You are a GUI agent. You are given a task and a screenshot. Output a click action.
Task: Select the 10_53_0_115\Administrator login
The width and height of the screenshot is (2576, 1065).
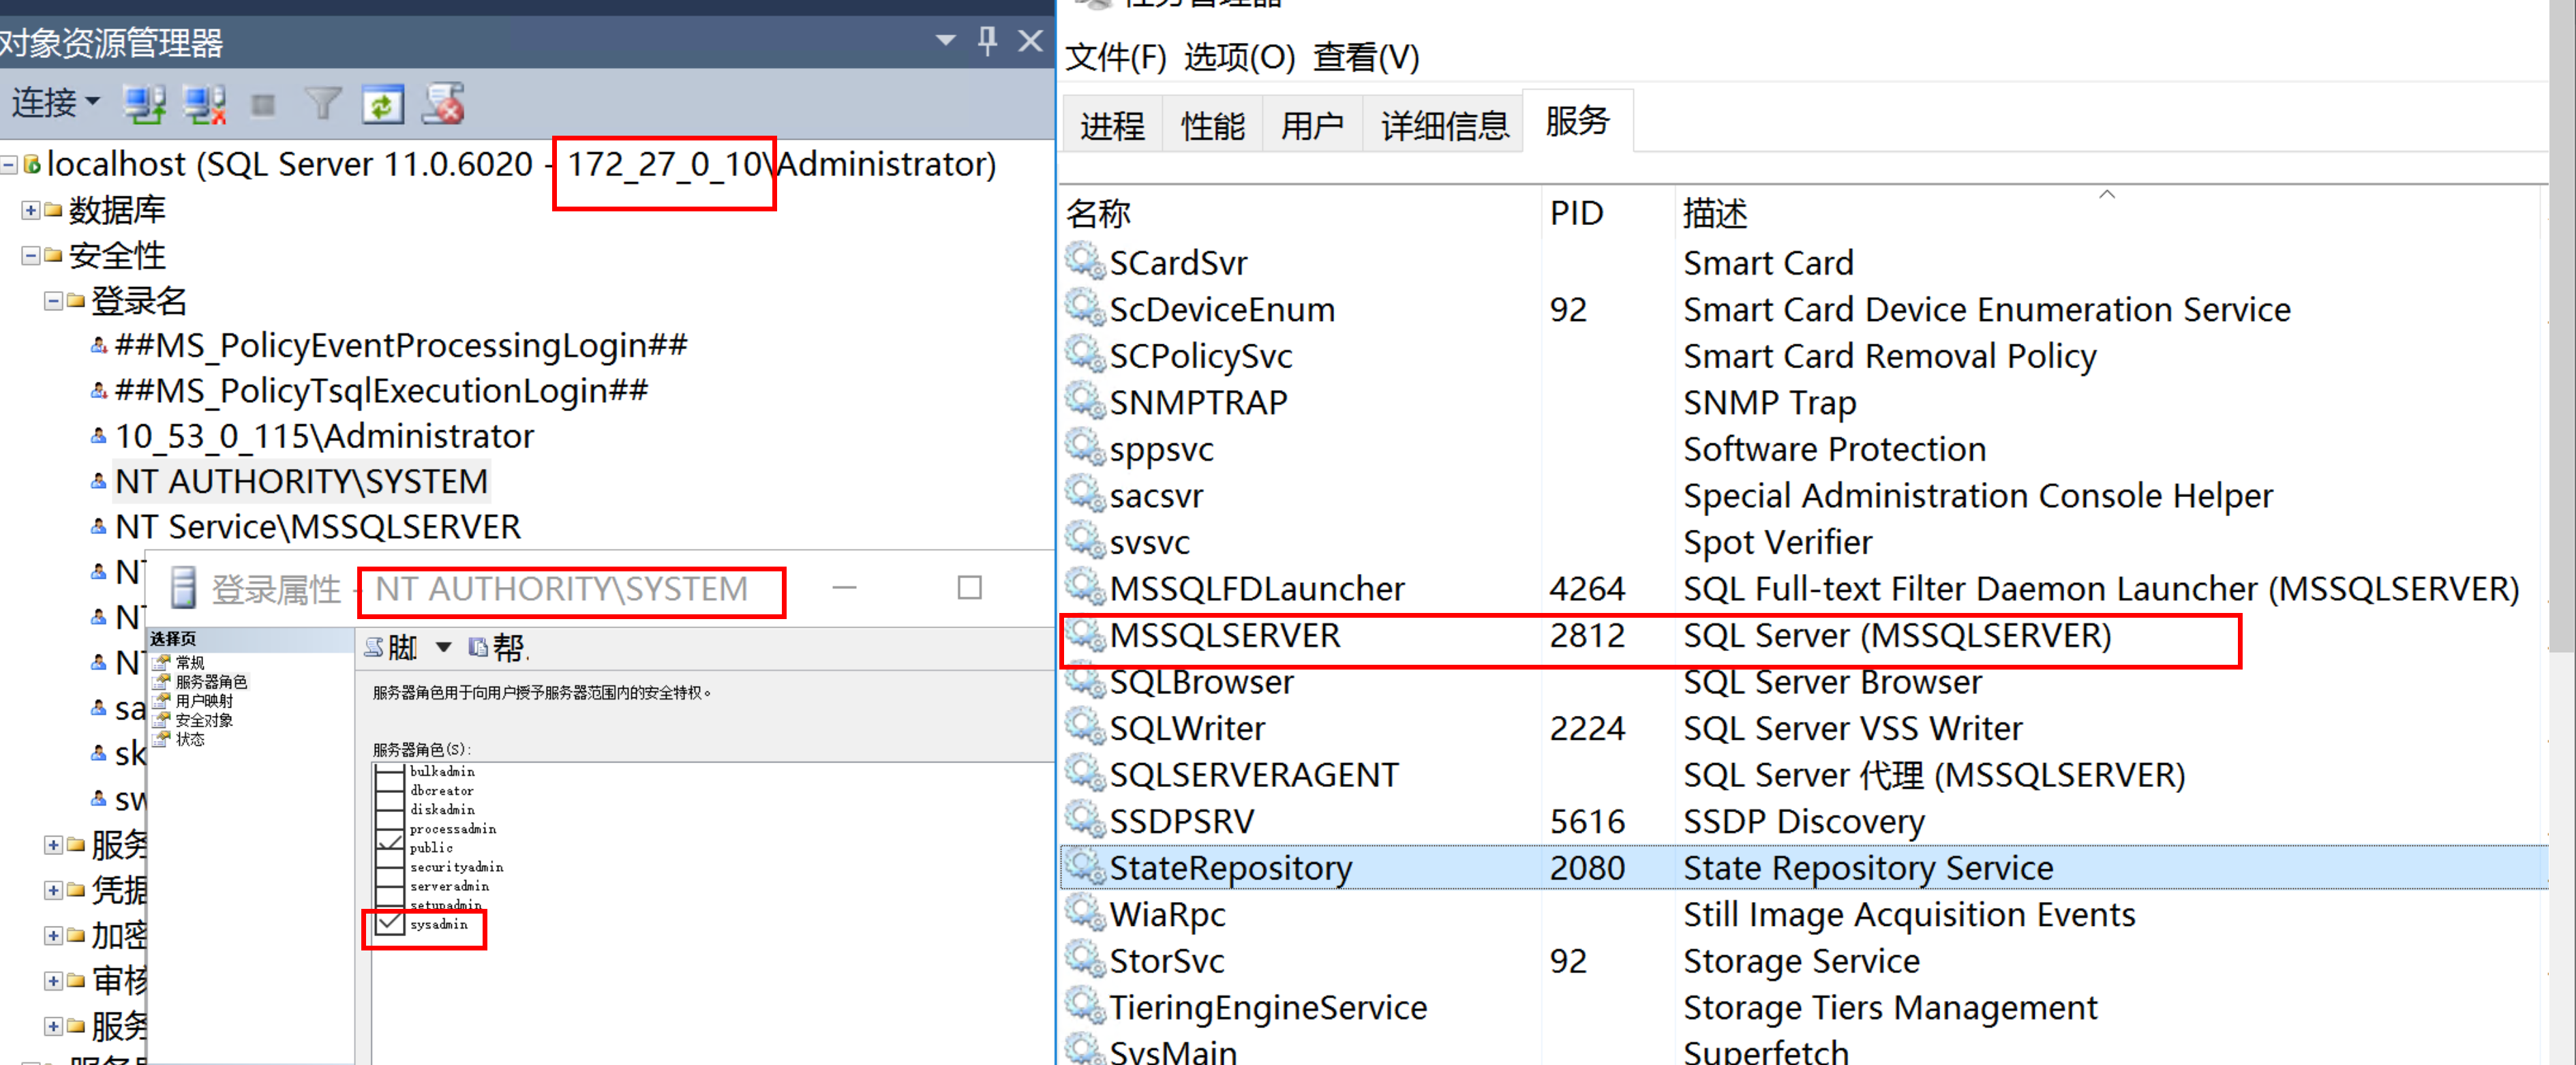tap(324, 437)
